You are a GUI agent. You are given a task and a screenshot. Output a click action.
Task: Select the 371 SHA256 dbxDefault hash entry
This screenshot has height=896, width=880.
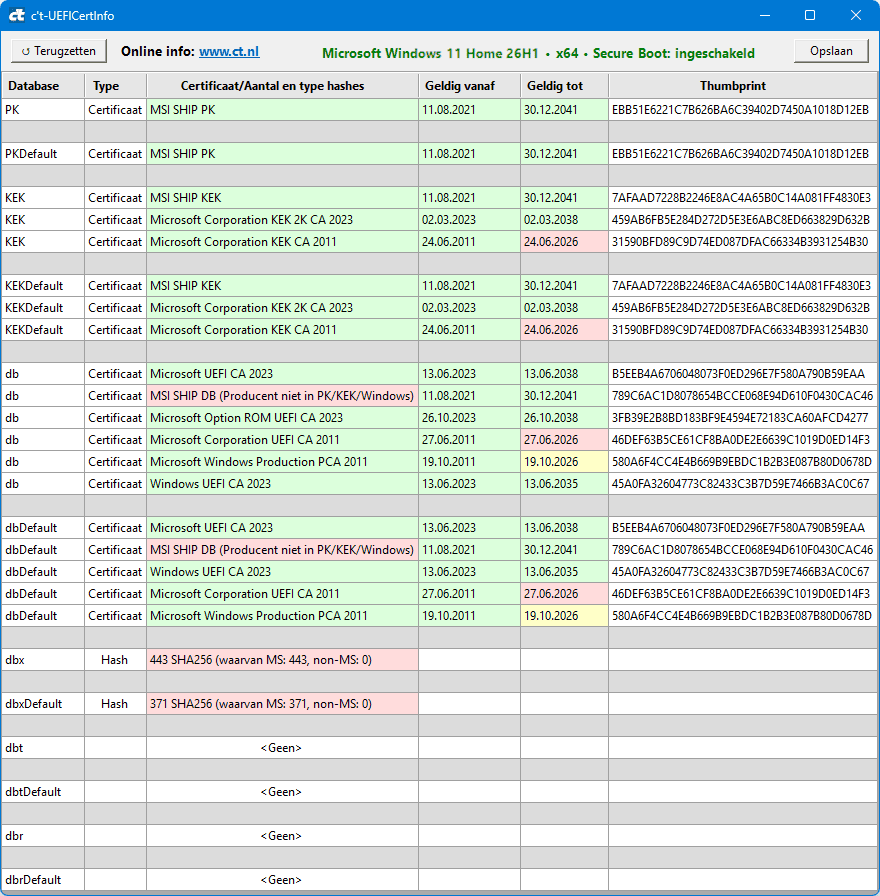coord(282,704)
